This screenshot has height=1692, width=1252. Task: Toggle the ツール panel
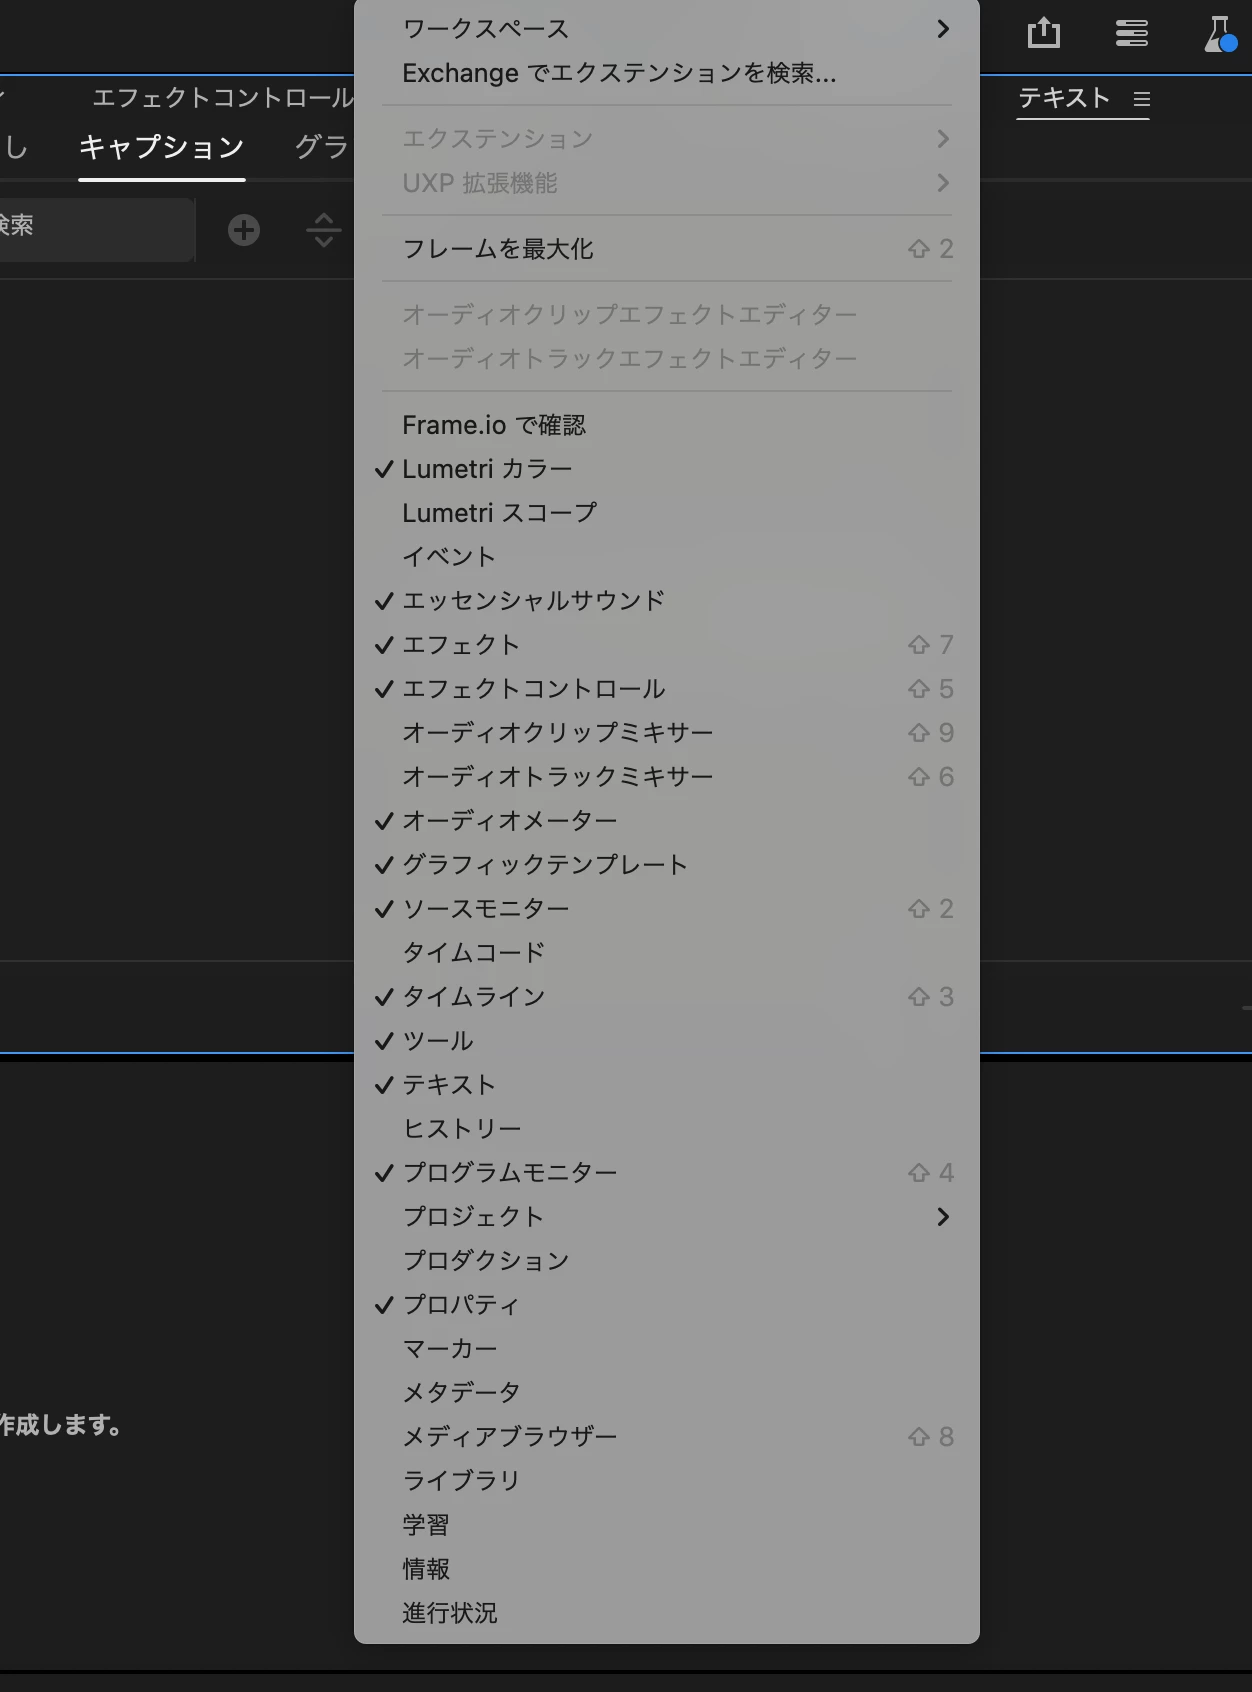click(667, 1041)
